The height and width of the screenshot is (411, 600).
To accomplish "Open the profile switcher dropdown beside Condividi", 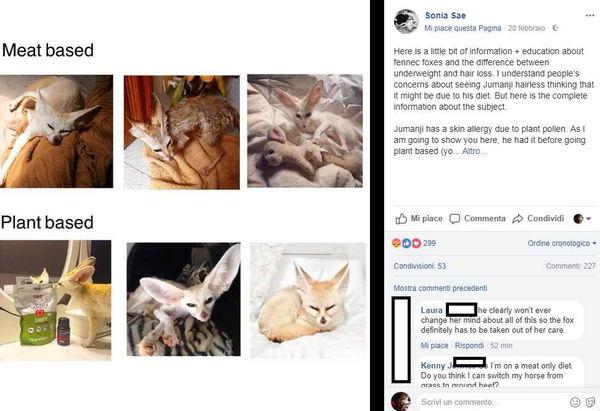I will tap(581, 218).
